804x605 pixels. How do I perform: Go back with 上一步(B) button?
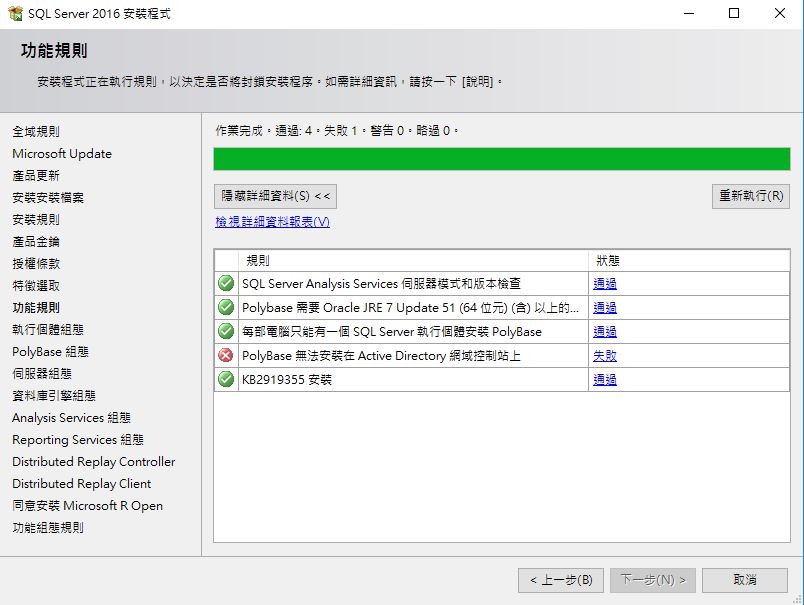[561, 580]
